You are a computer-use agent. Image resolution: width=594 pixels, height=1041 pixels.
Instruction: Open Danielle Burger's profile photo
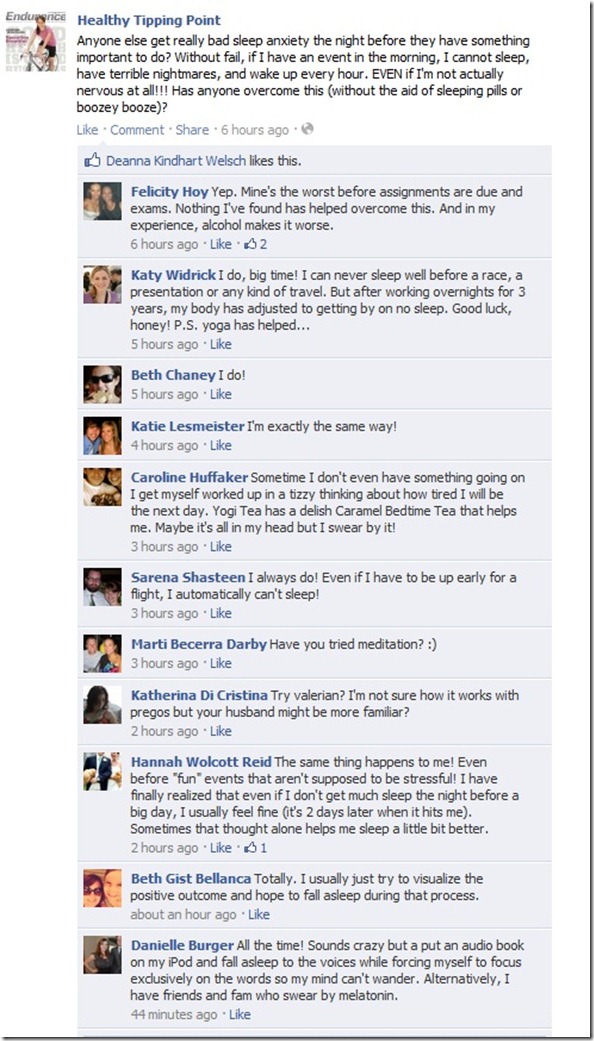[102, 955]
